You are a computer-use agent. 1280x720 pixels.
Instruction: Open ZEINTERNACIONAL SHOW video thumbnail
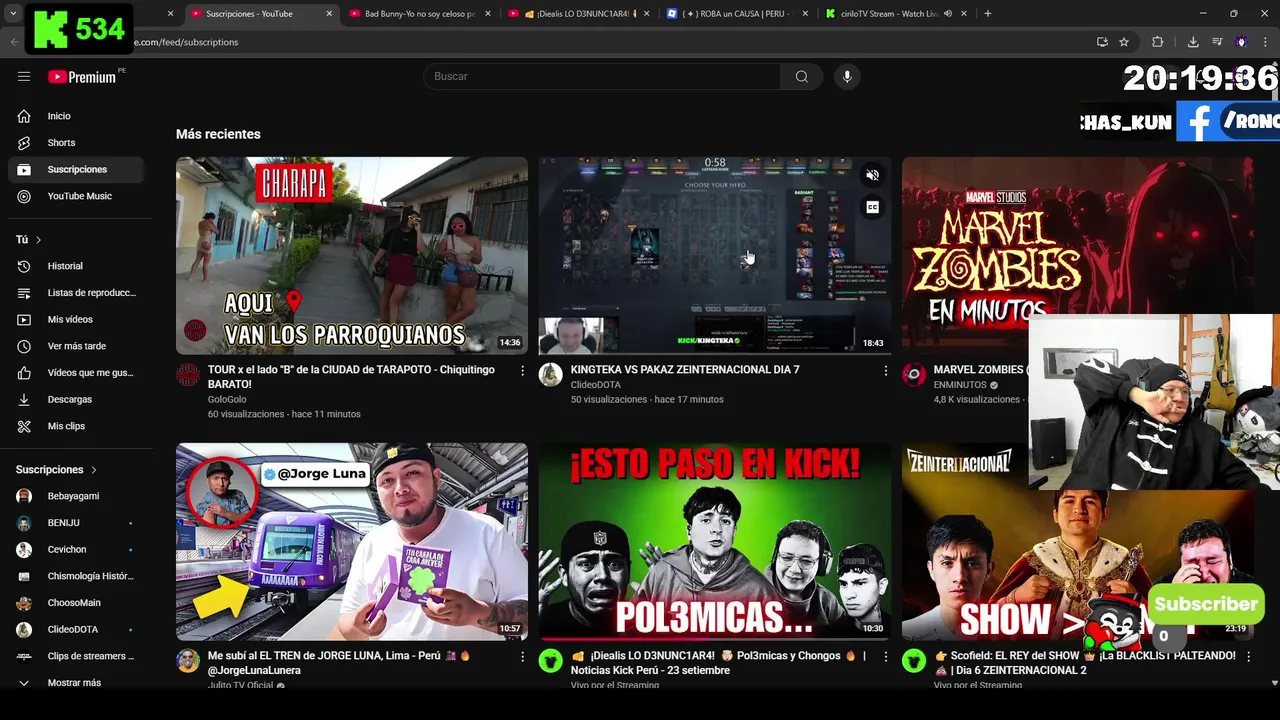point(1077,541)
